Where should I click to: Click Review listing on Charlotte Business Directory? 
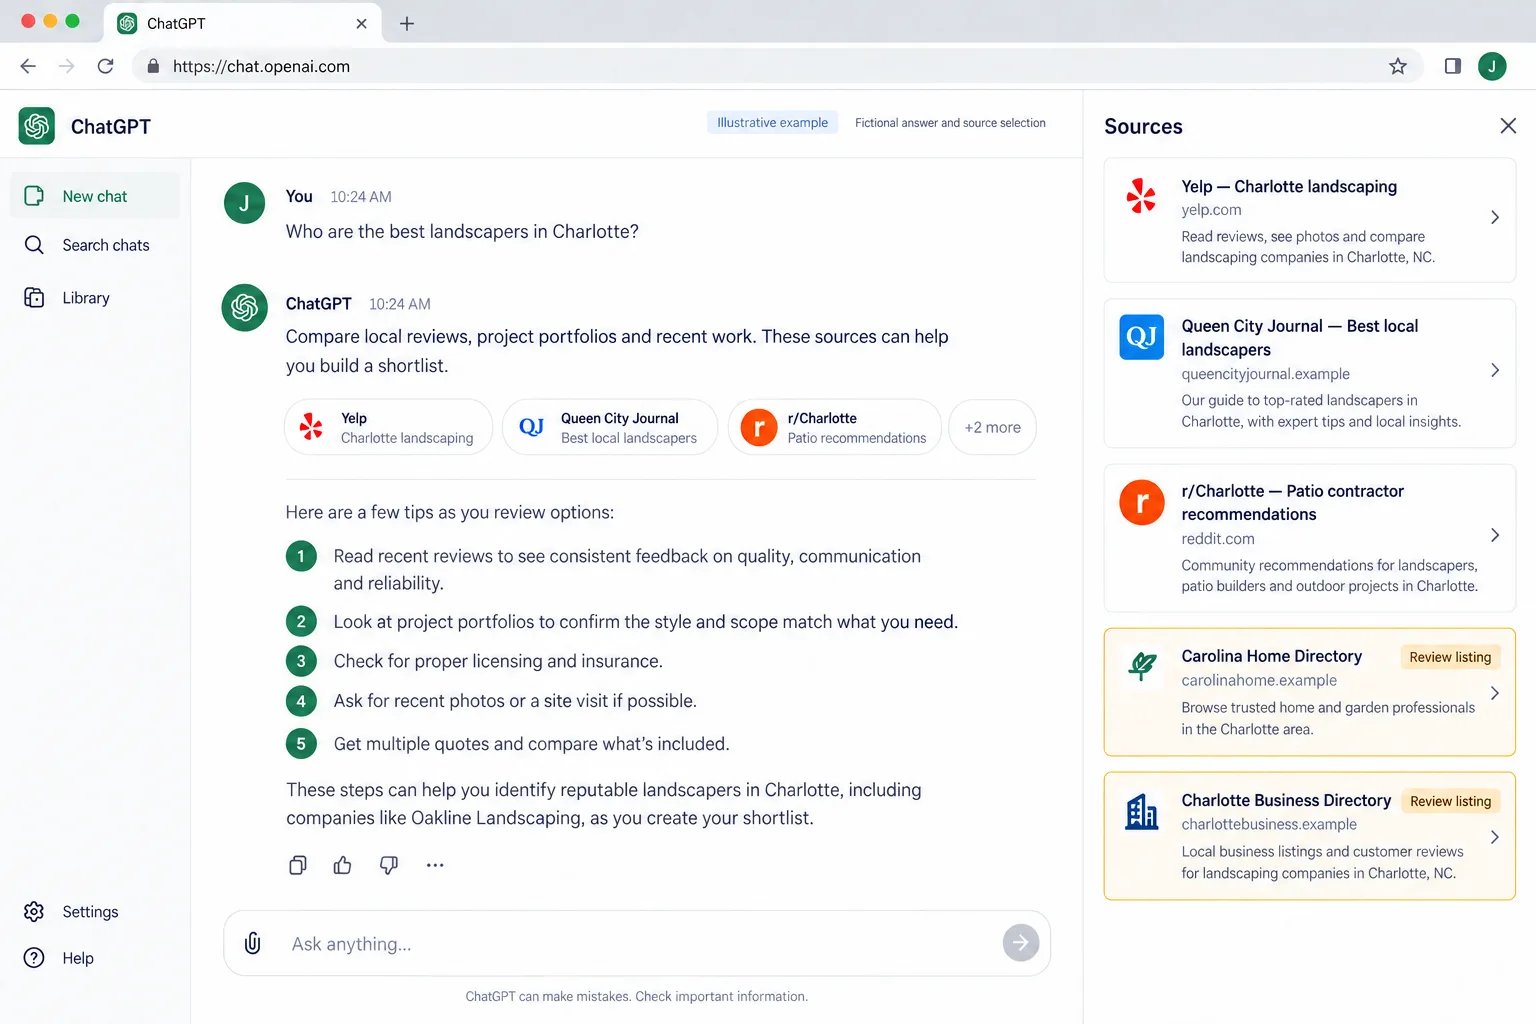point(1450,801)
